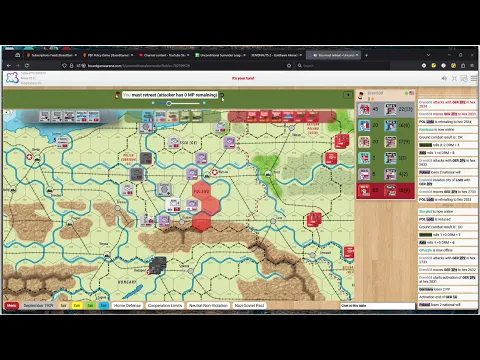Bookmark page with the star icon
This screenshot has height=360, width=480.
(289, 66)
